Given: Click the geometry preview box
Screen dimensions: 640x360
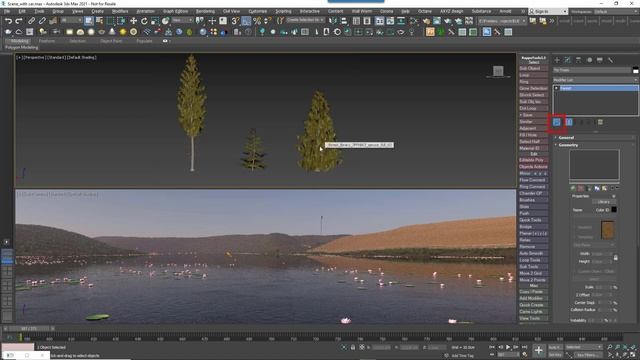Looking at the screenshot, I should [594, 164].
